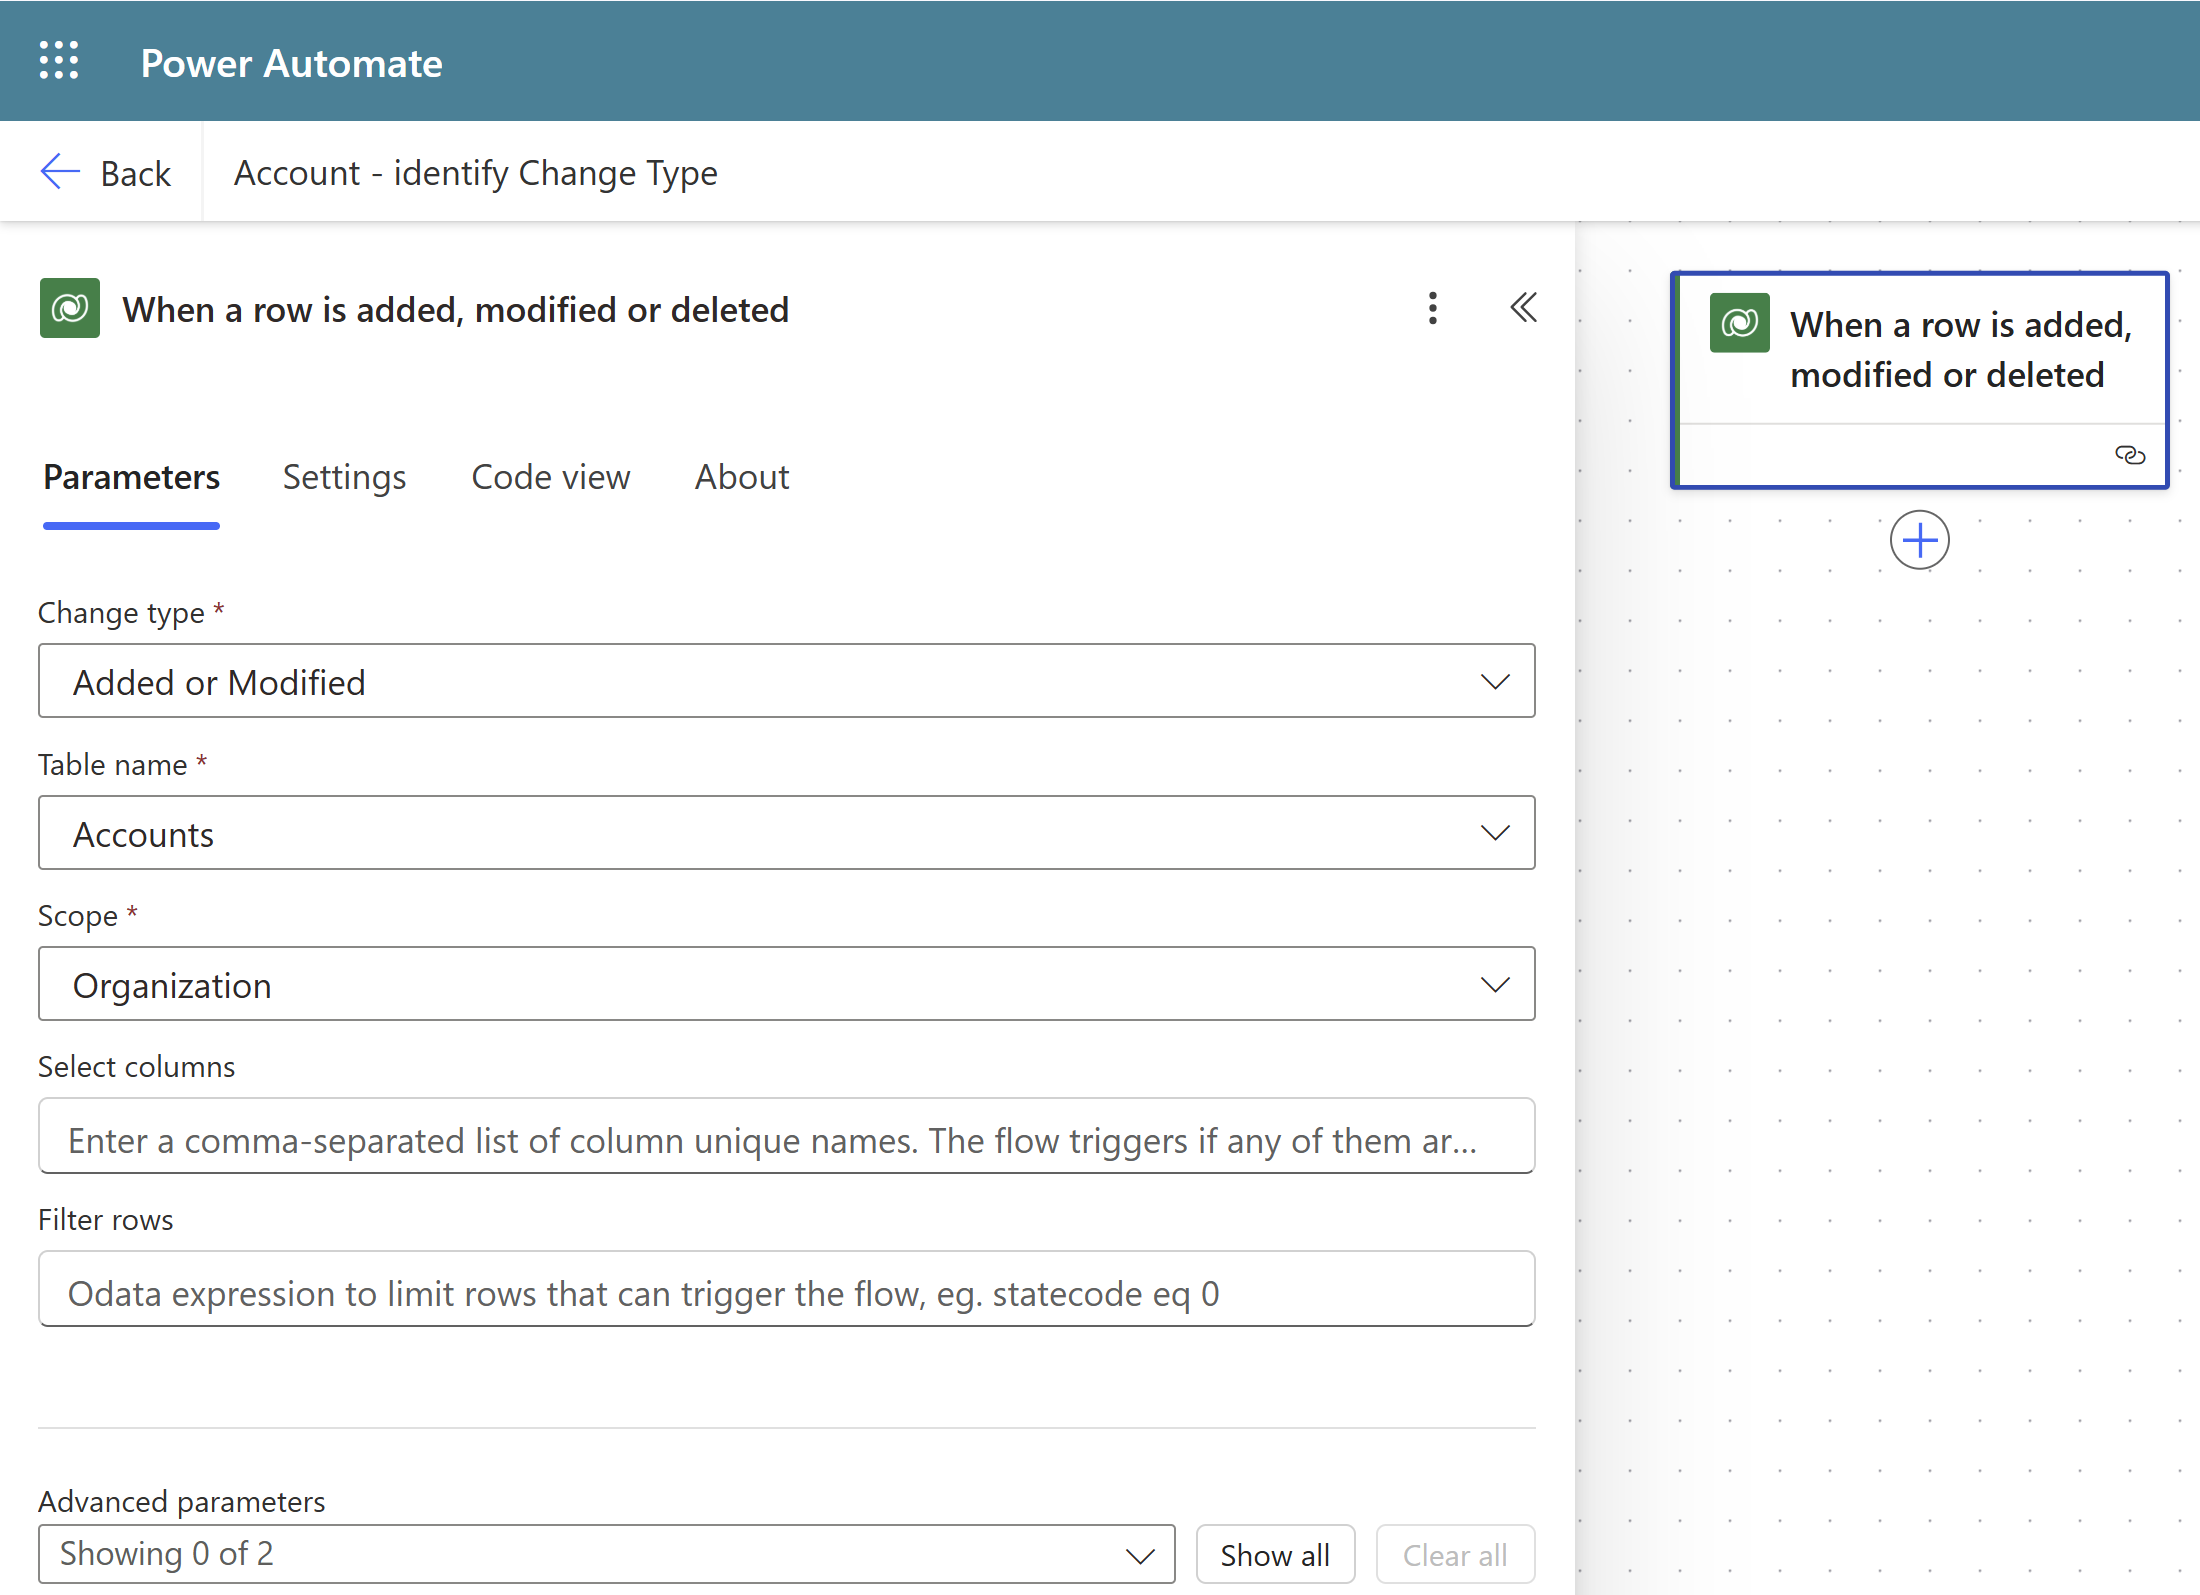
Task: Open the trigger's three-dot more menu
Action: click(1433, 308)
